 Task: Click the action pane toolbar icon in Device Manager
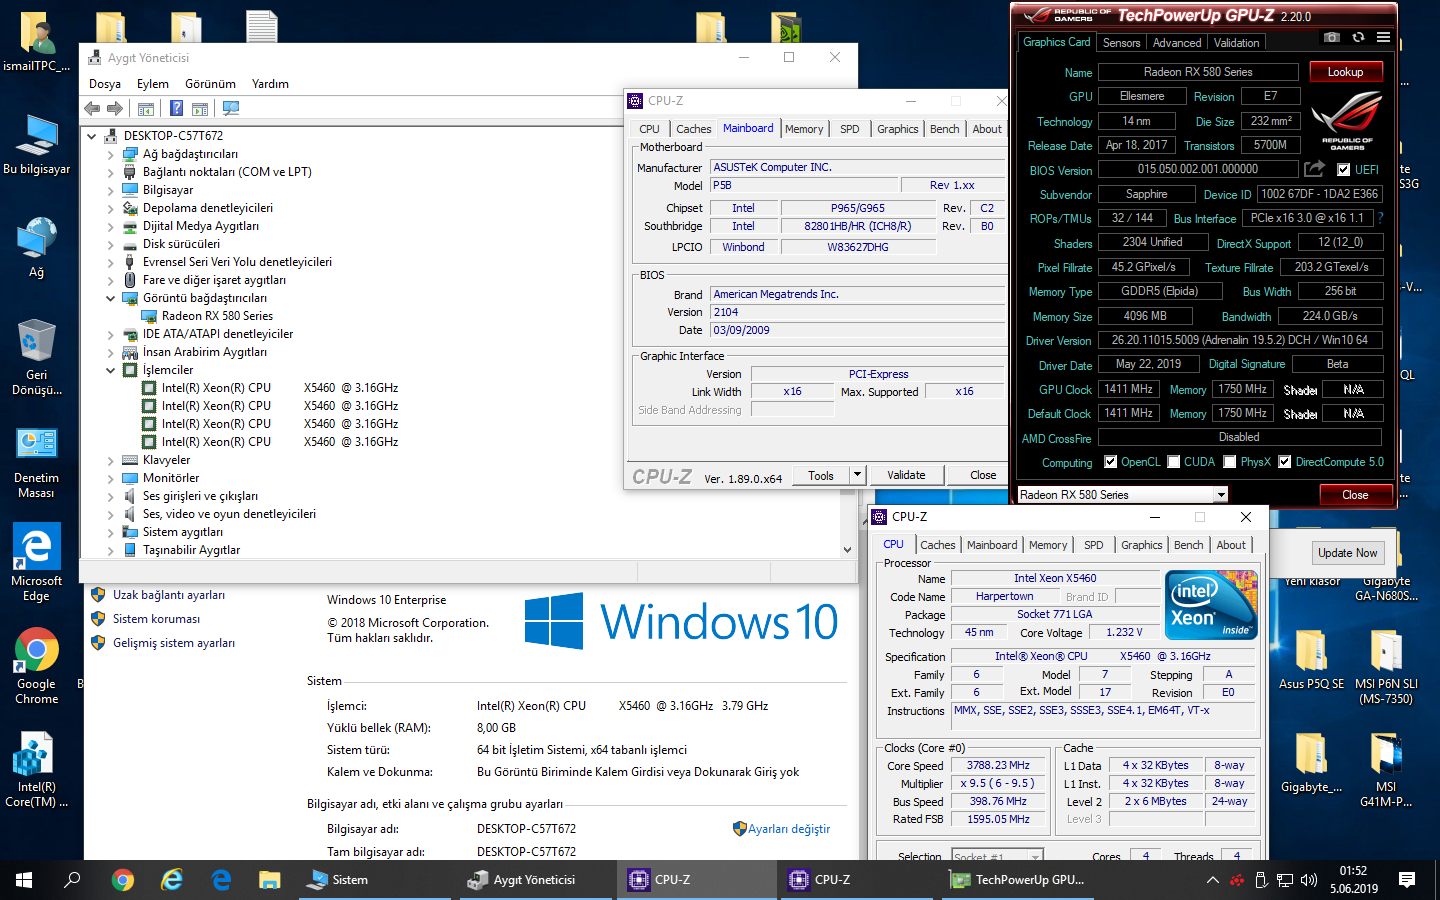pyautogui.click(x=200, y=108)
